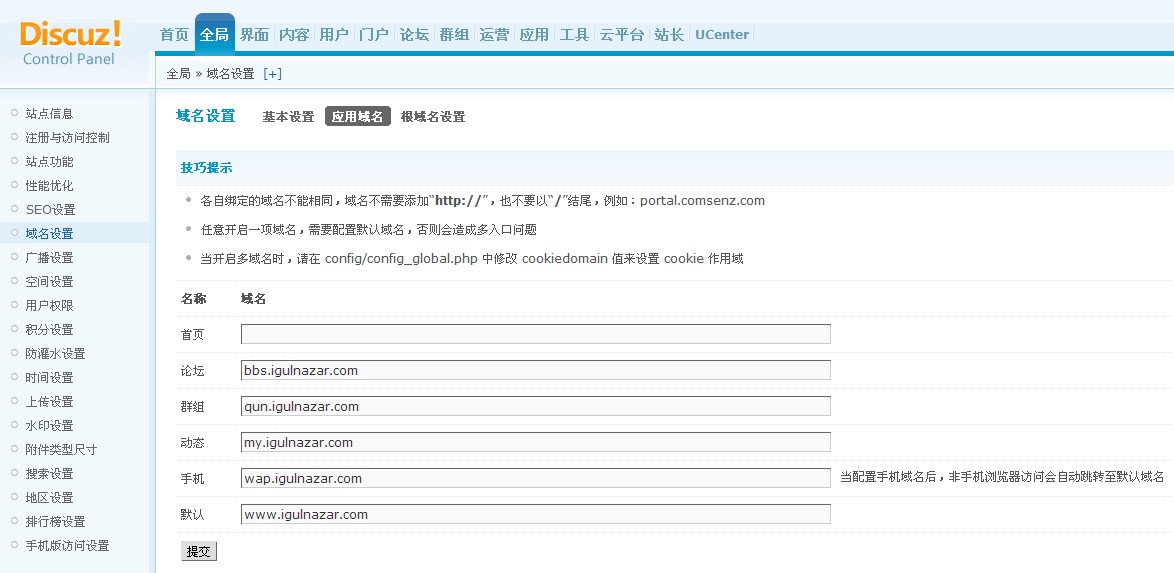
Task: Open 水印设置 in the sidebar
Action: 49,425
